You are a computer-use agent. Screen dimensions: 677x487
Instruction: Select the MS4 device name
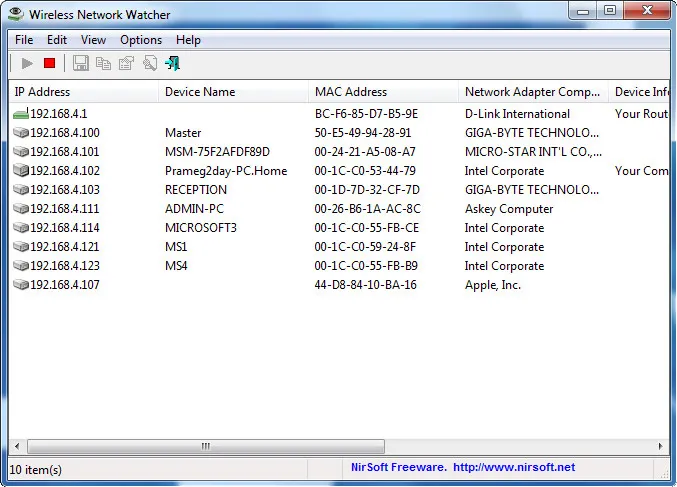point(176,266)
